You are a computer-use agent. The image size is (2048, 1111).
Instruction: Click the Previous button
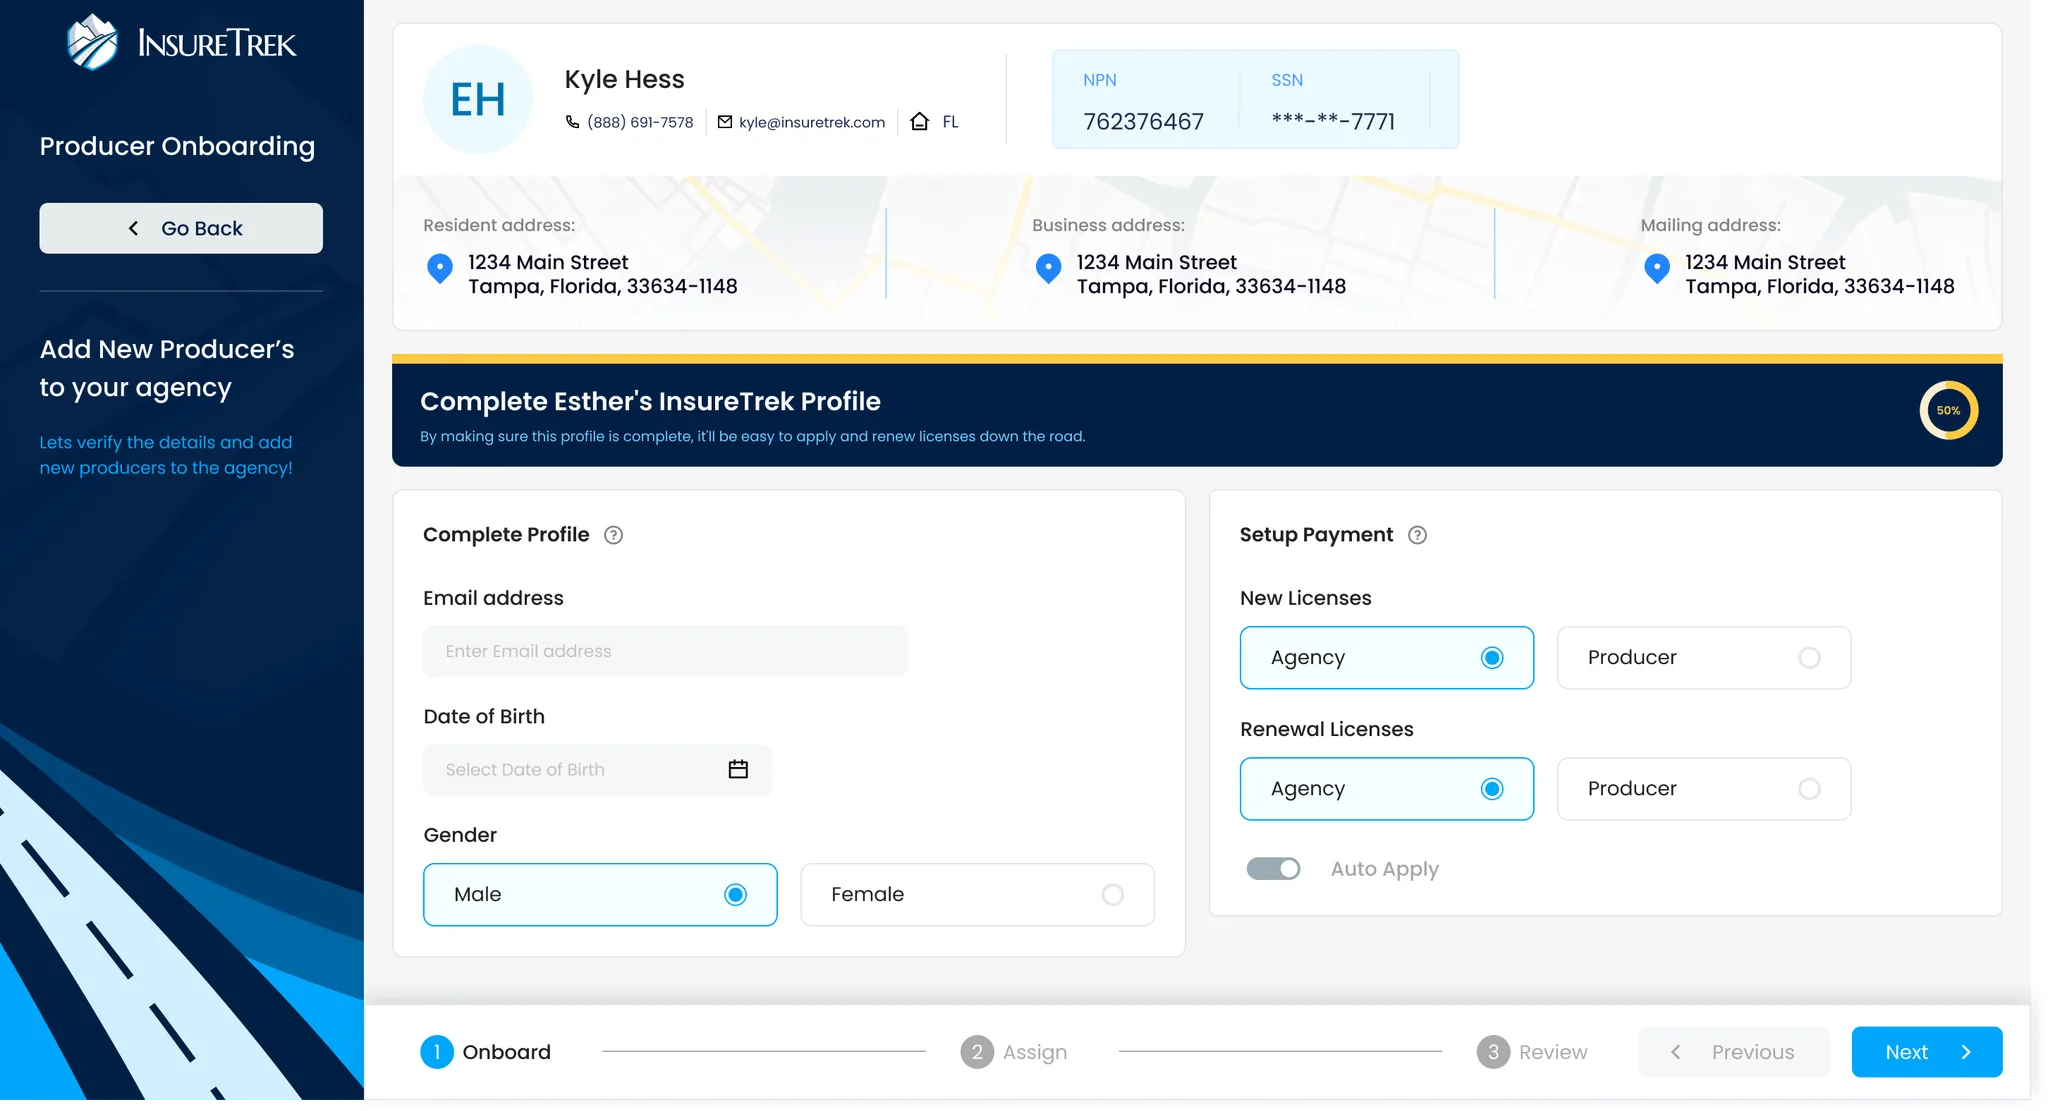coord(1733,1051)
